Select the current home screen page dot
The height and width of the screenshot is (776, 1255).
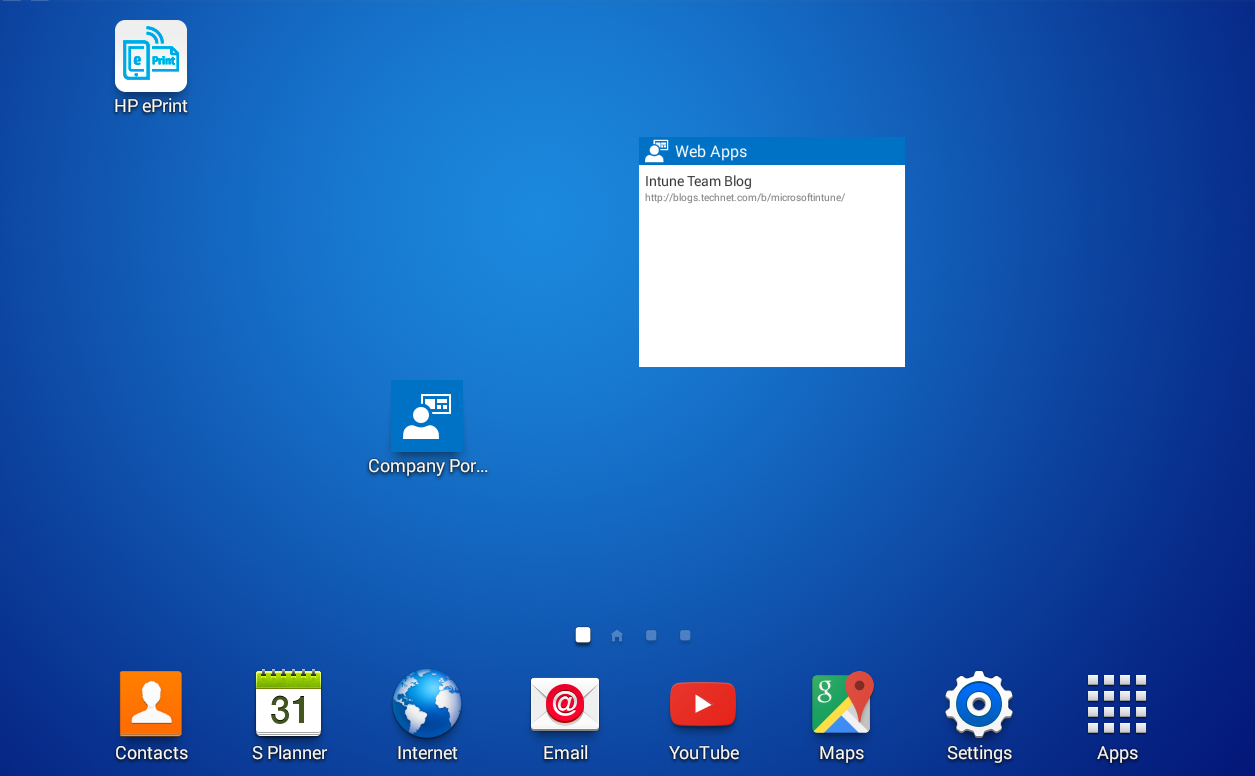582,634
